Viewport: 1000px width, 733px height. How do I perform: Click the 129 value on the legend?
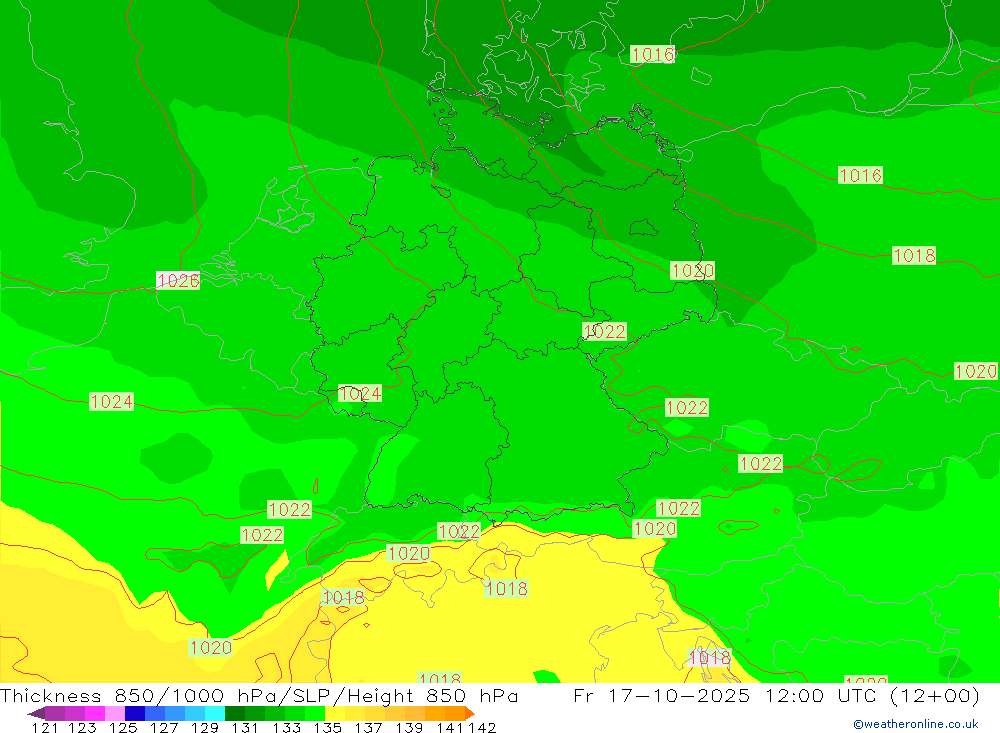205,727
